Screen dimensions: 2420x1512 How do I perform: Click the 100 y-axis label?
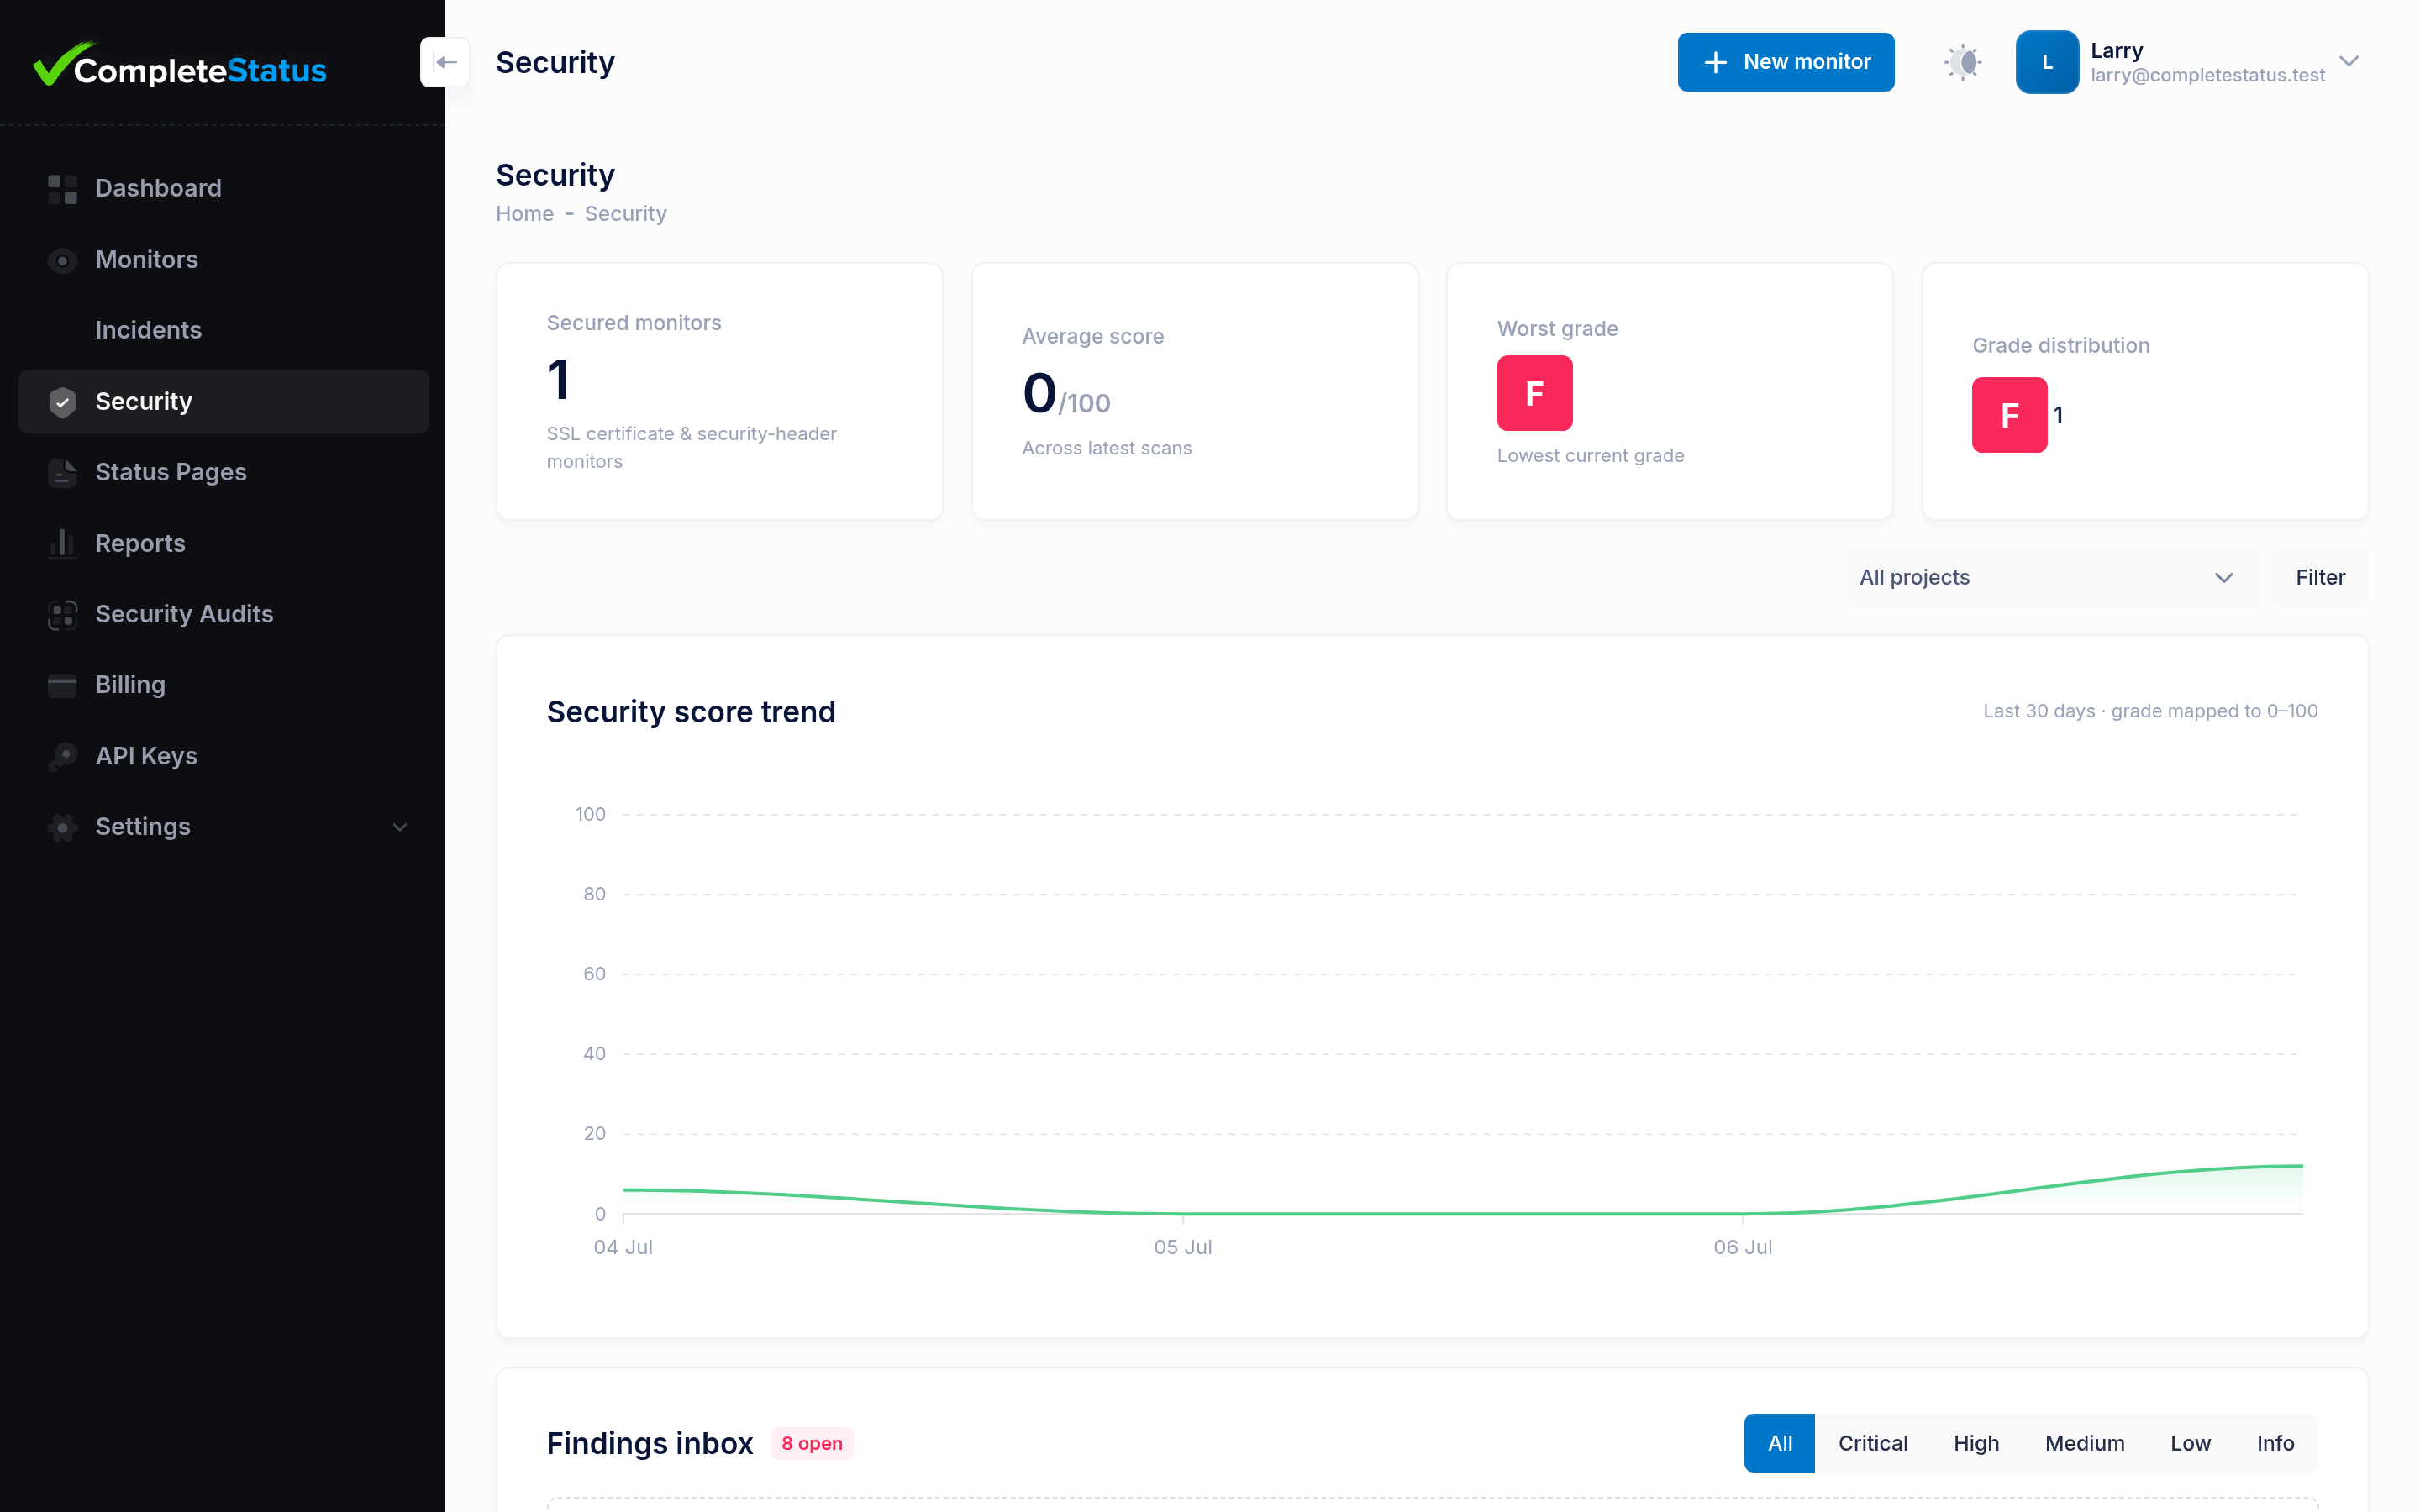(590, 814)
